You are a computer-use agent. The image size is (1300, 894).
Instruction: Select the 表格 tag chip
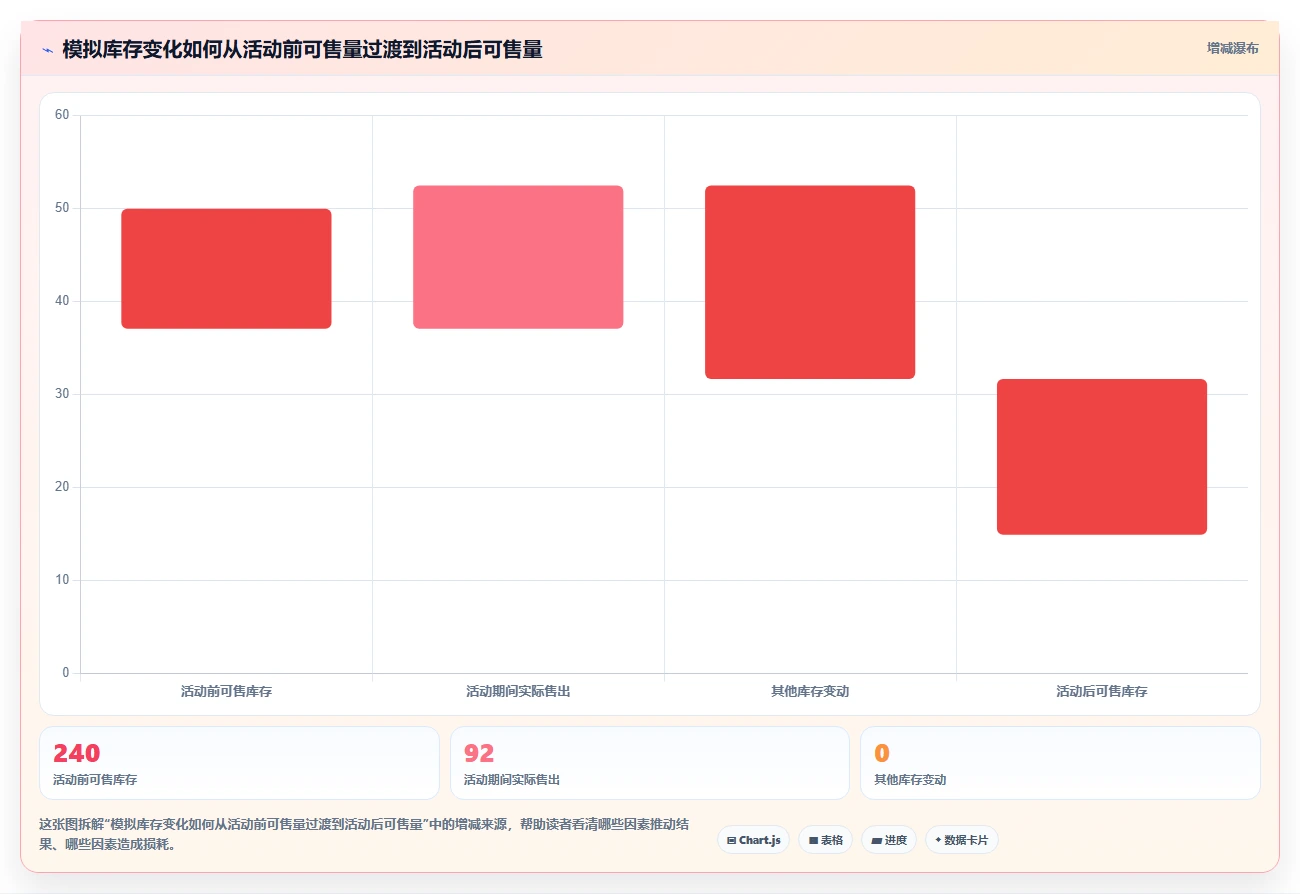coord(825,840)
